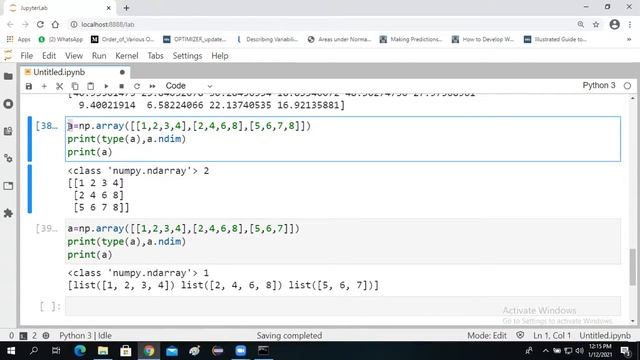Image resolution: width=640 pixels, height=360 pixels.
Task: Open the WhatsApp bookmark
Action: tap(60, 40)
